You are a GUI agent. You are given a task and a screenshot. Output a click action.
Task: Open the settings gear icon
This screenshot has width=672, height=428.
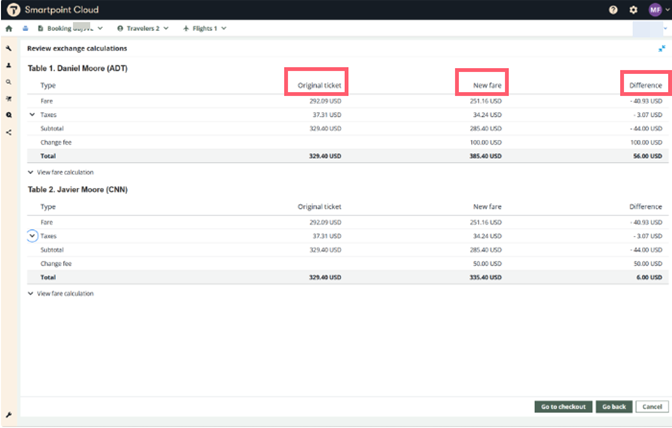633,9
